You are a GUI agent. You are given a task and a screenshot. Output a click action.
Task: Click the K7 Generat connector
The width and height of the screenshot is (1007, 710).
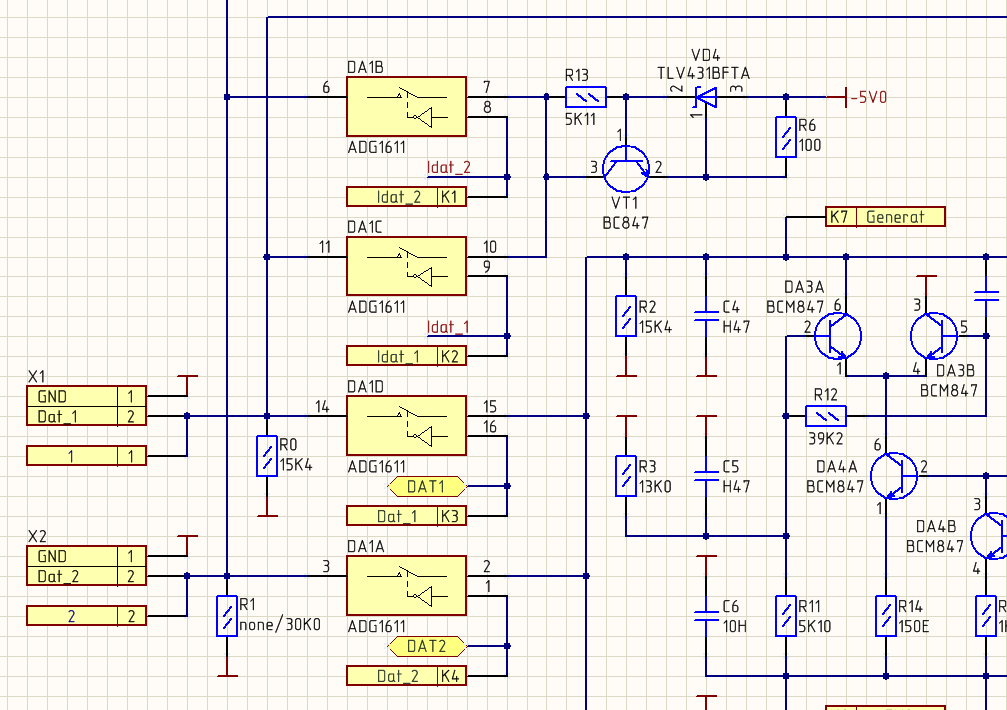click(885, 216)
